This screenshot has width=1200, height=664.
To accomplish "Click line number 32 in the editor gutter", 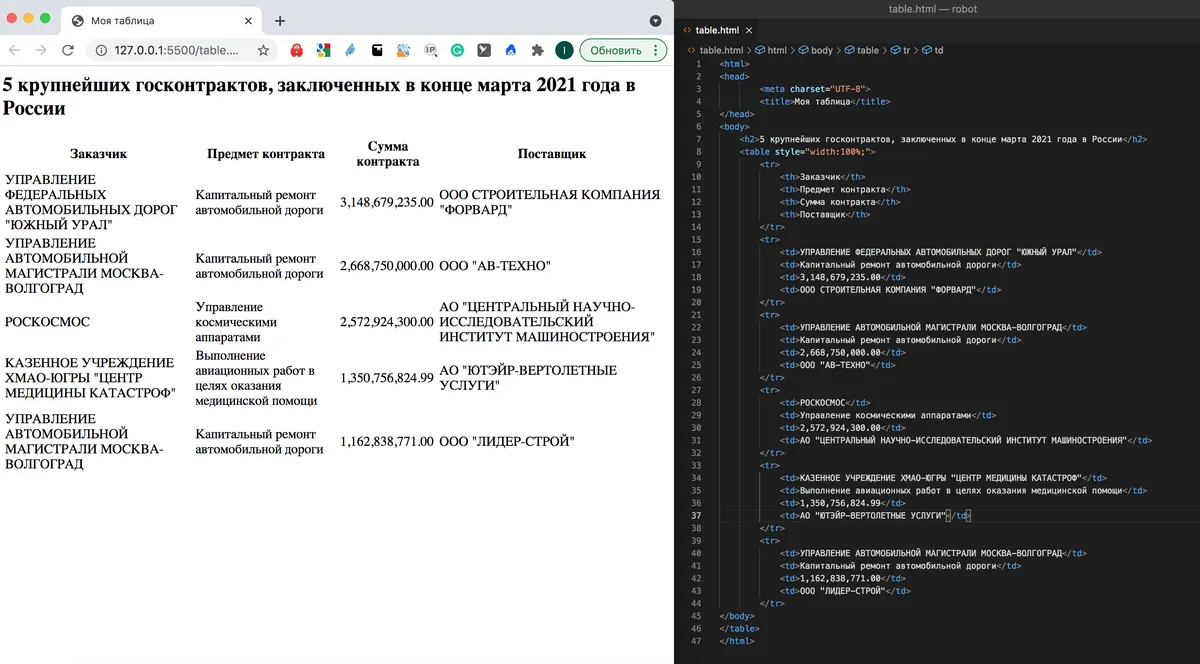I will coord(696,453).
